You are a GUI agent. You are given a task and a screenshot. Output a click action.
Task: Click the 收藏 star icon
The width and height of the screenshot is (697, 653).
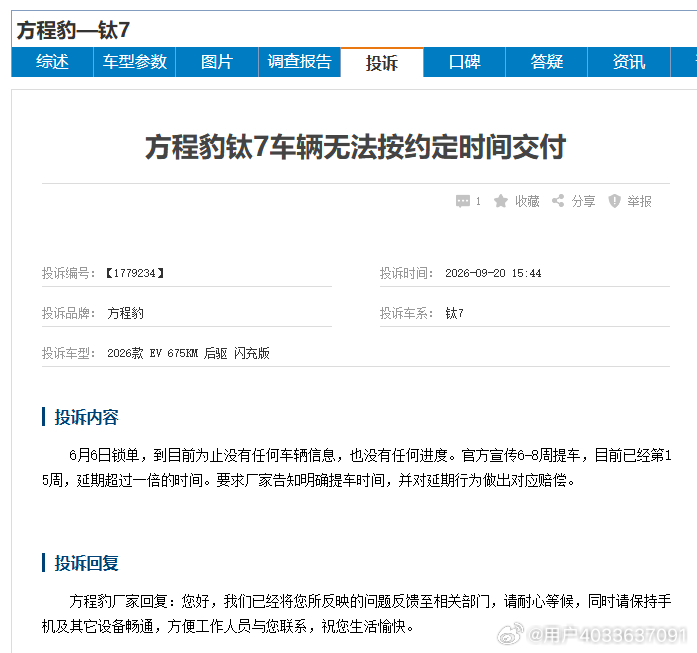[x=501, y=201]
